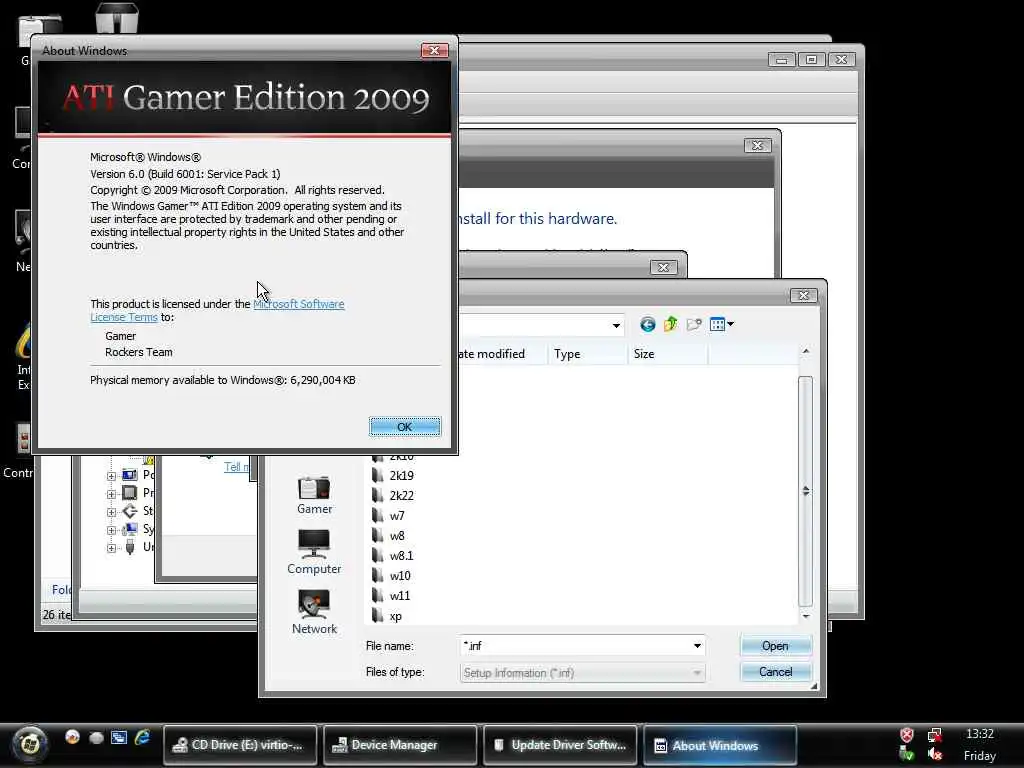Switch to Device Manager taskbar button
1024x768 pixels.
click(400, 745)
